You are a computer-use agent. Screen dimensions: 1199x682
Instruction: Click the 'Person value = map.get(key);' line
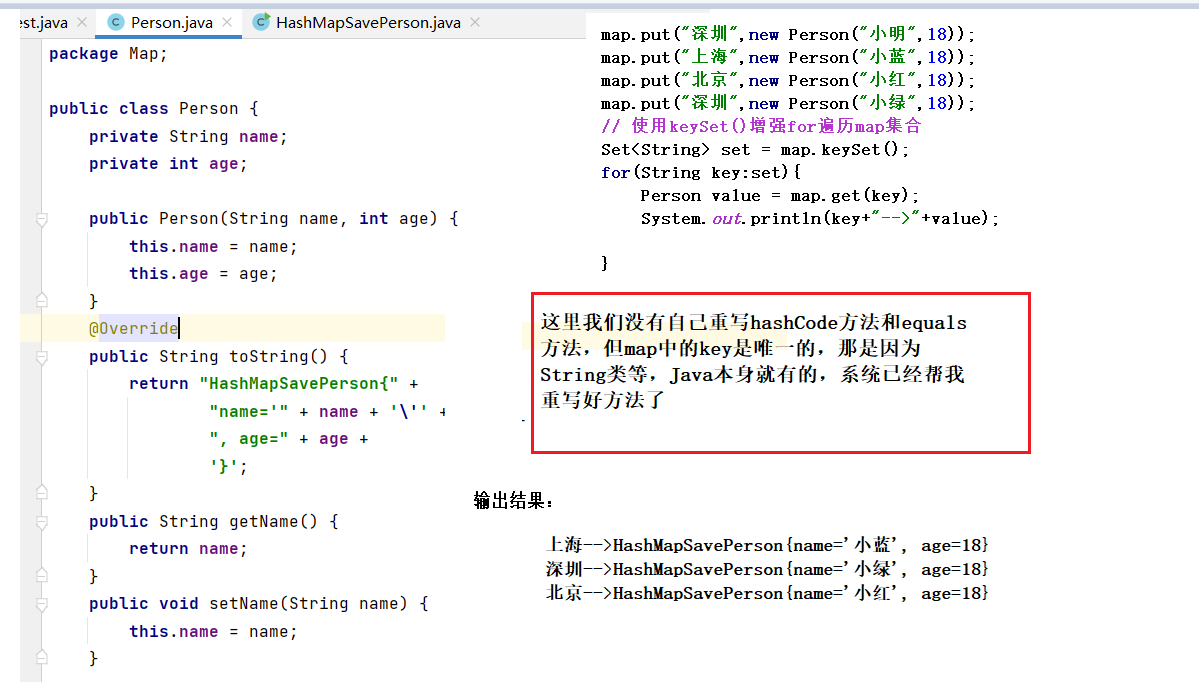pos(779,196)
